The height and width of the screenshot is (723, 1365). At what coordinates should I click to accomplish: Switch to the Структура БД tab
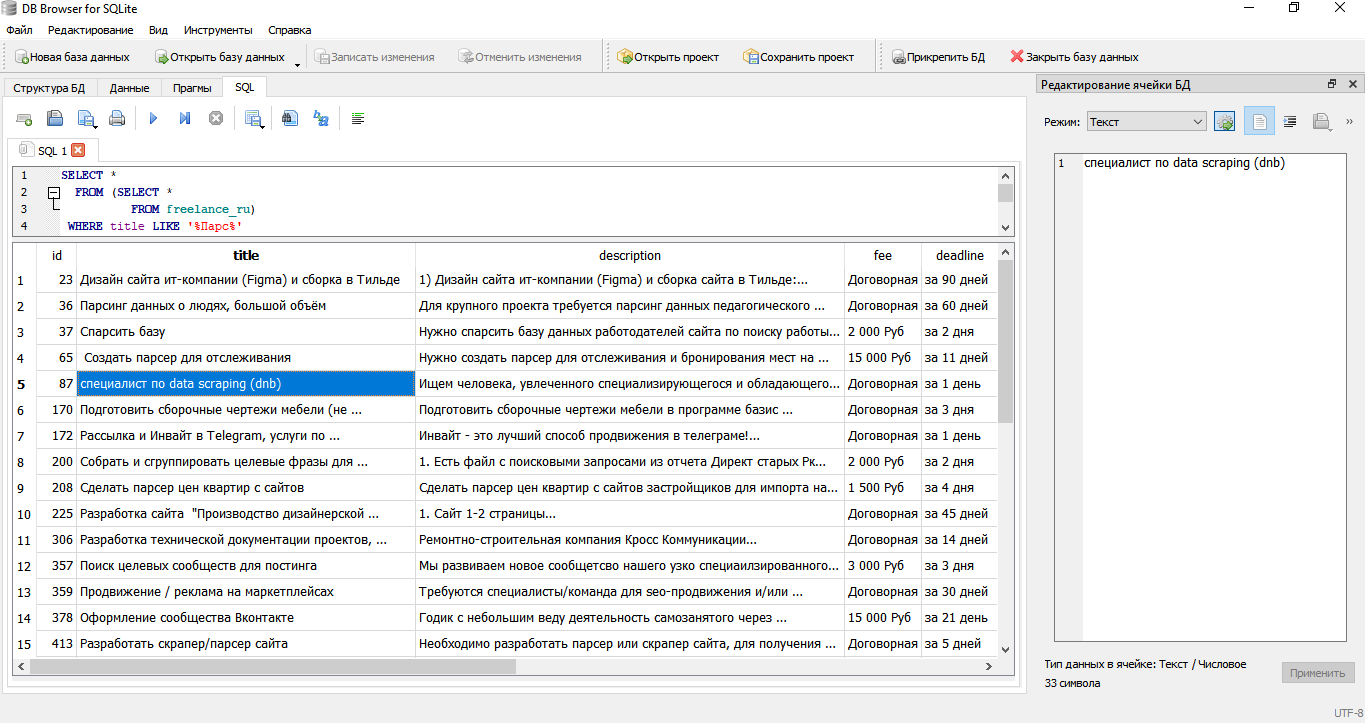(51, 87)
